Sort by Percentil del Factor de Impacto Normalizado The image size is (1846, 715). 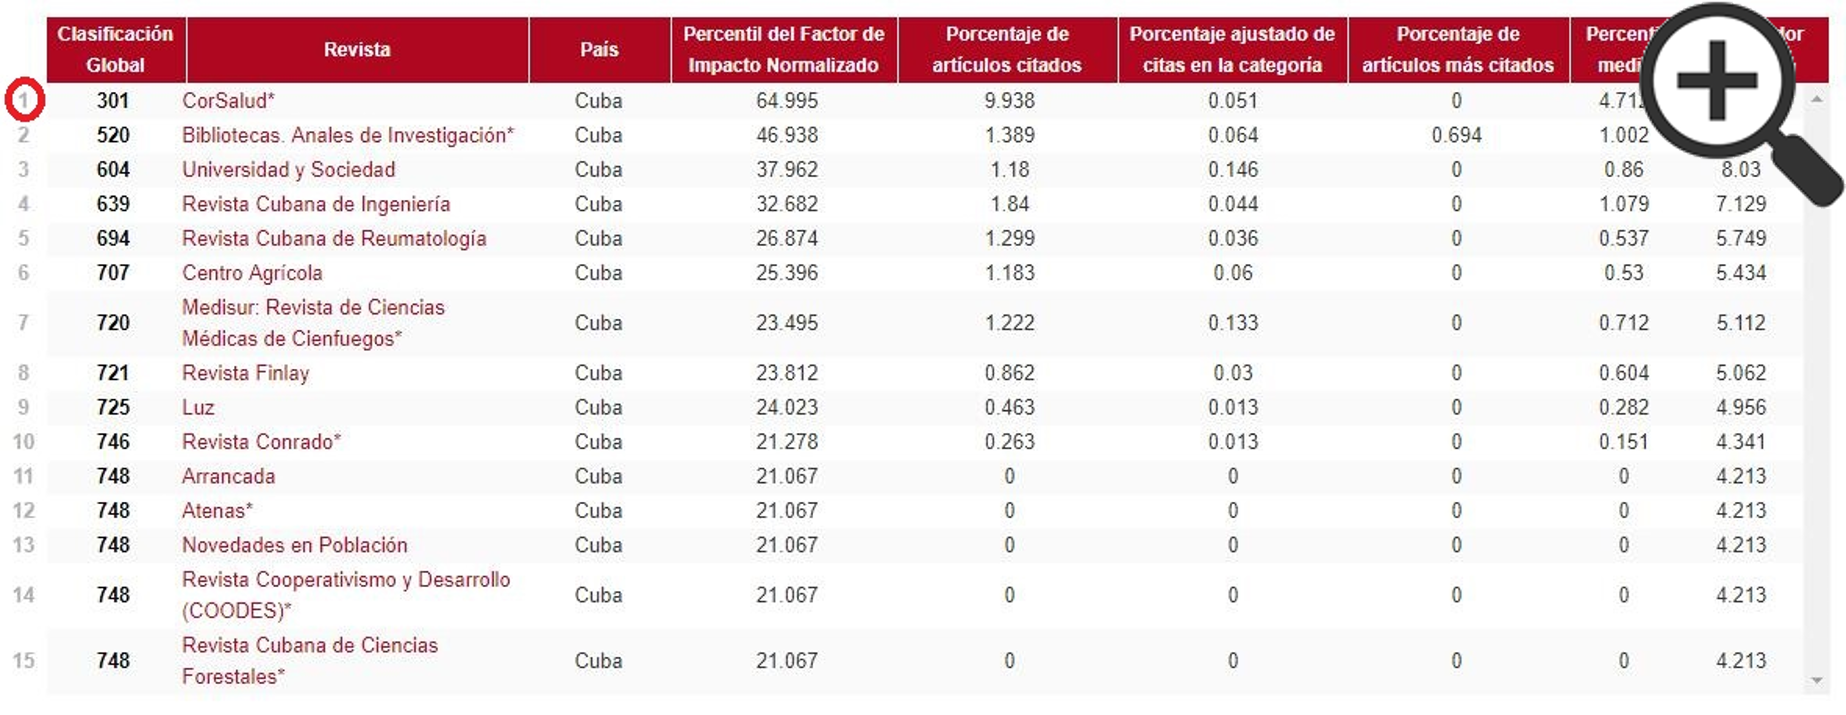(783, 49)
